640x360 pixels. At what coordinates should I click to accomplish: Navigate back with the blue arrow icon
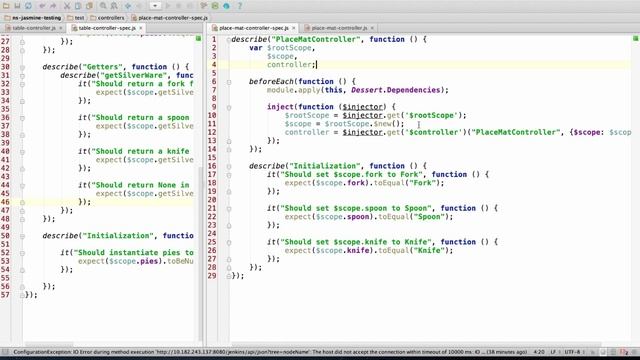(128, 6)
